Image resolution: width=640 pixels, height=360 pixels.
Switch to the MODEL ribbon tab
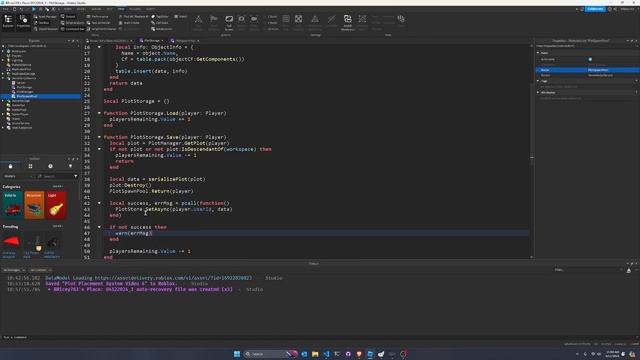tap(81, 9)
